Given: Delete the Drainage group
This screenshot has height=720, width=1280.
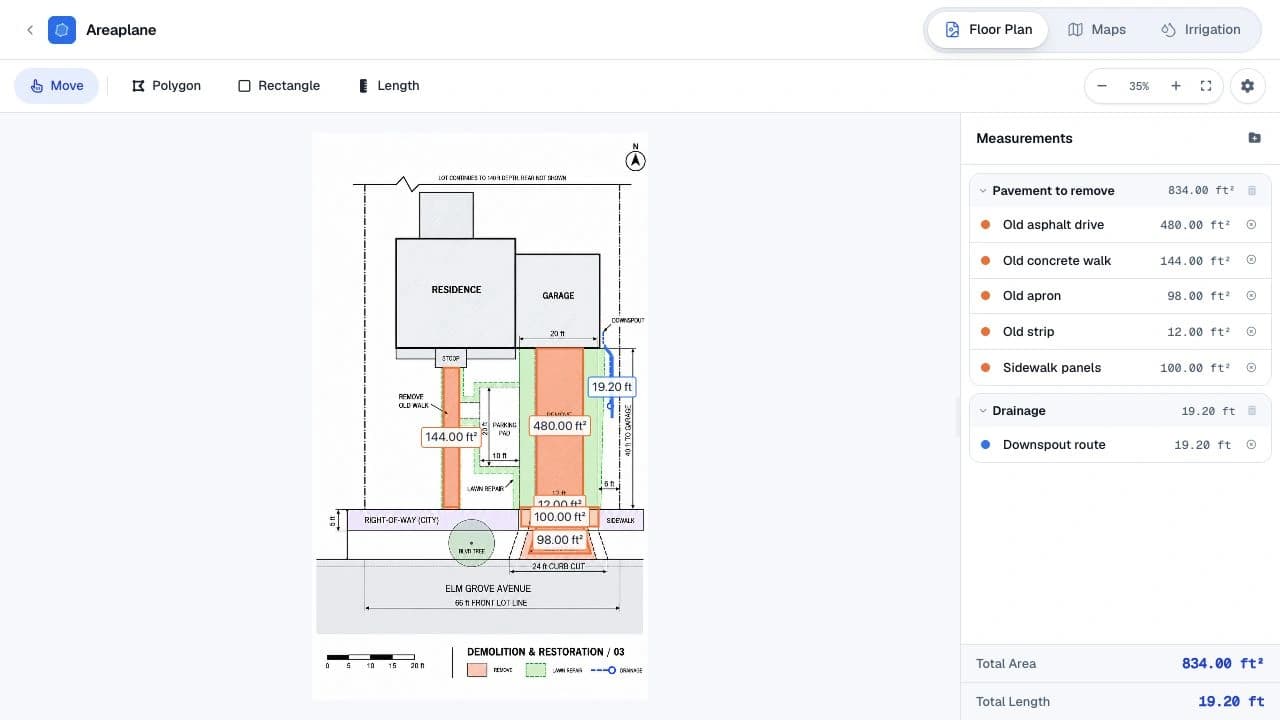Looking at the screenshot, I should click(x=1251, y=411).
